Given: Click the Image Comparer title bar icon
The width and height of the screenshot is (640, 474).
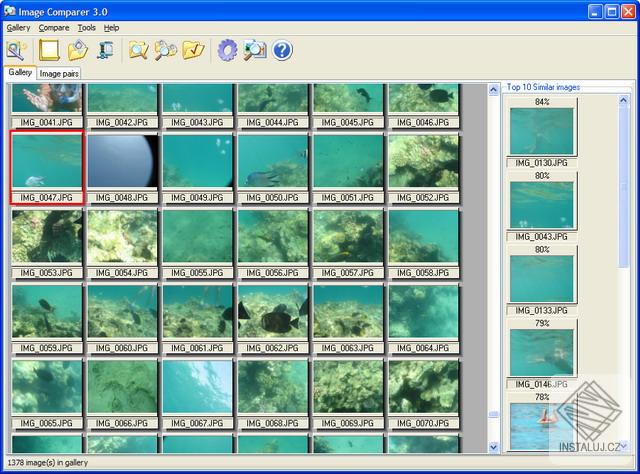Looking at the screenshot, I should (x=9, y=11).
